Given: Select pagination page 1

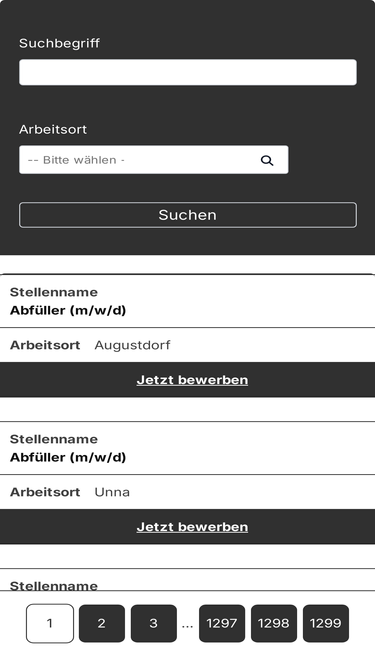Looking at the screenshot, I should 50,623.
